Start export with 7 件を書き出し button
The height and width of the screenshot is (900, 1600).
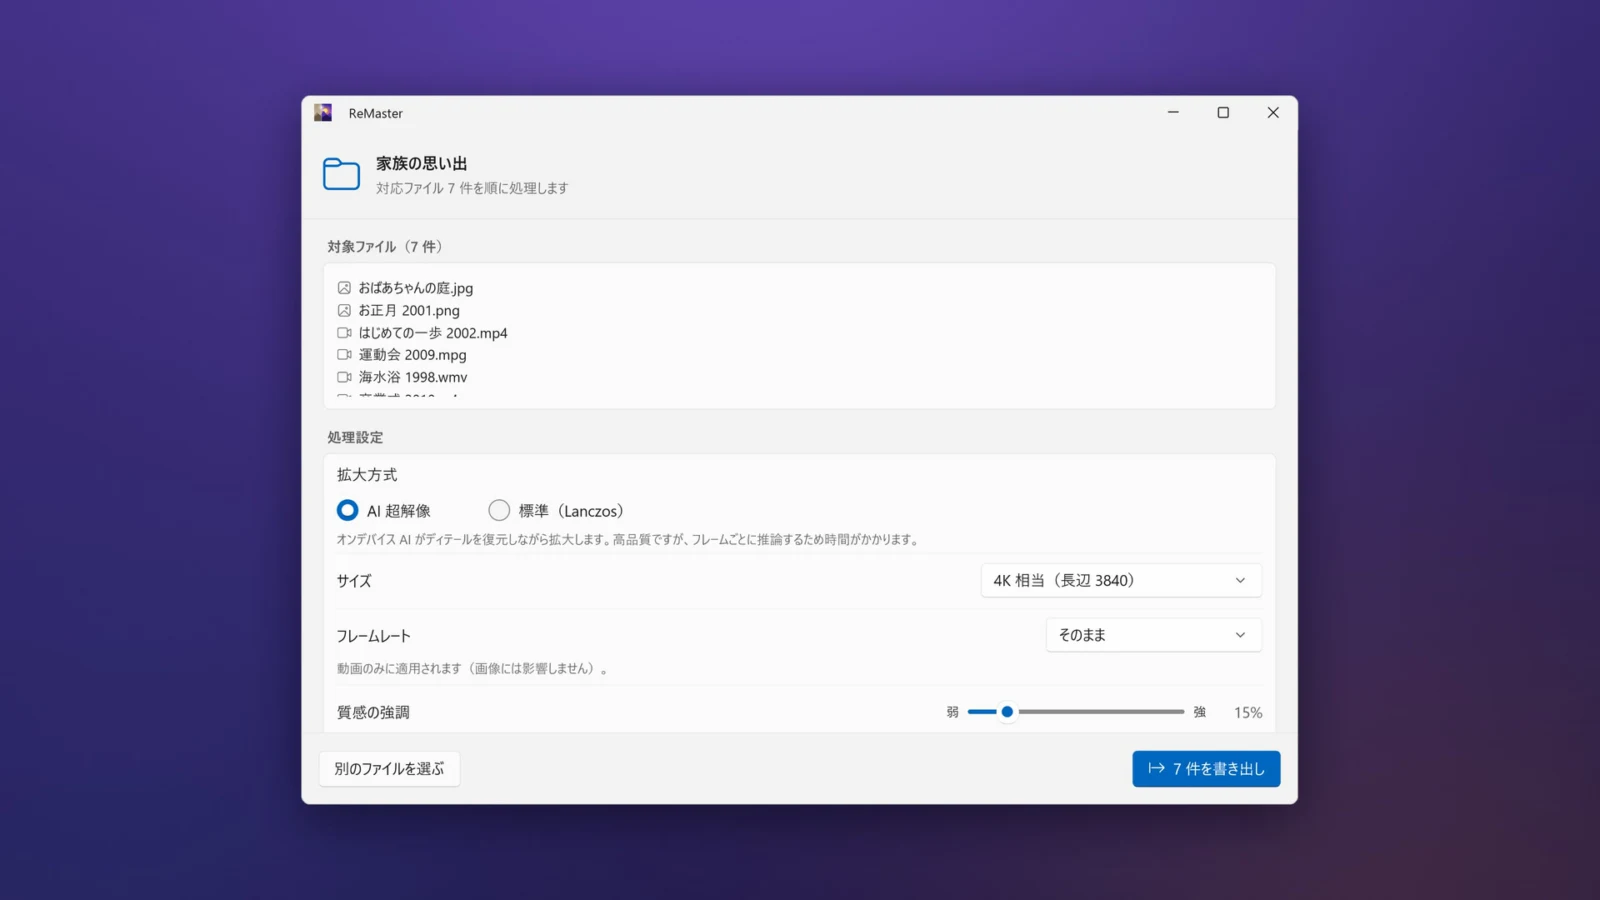pyautogui.click(x=1206, y=769)
